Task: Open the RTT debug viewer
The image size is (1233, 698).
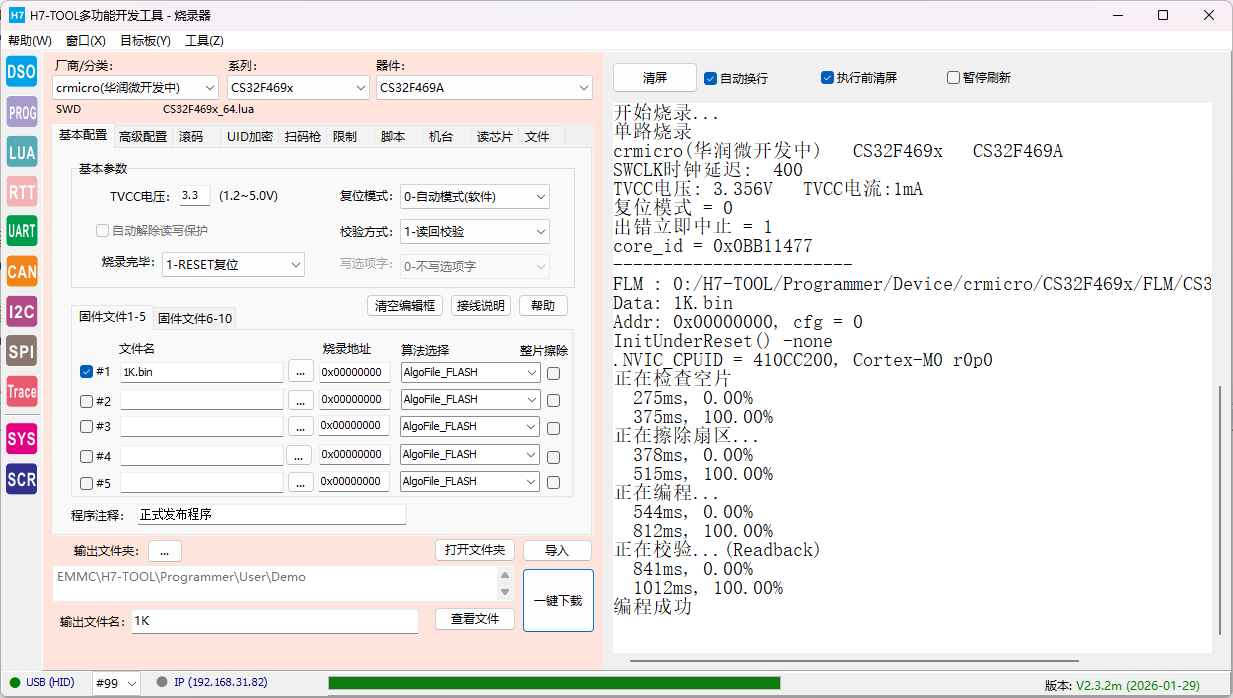Action: 21,191
